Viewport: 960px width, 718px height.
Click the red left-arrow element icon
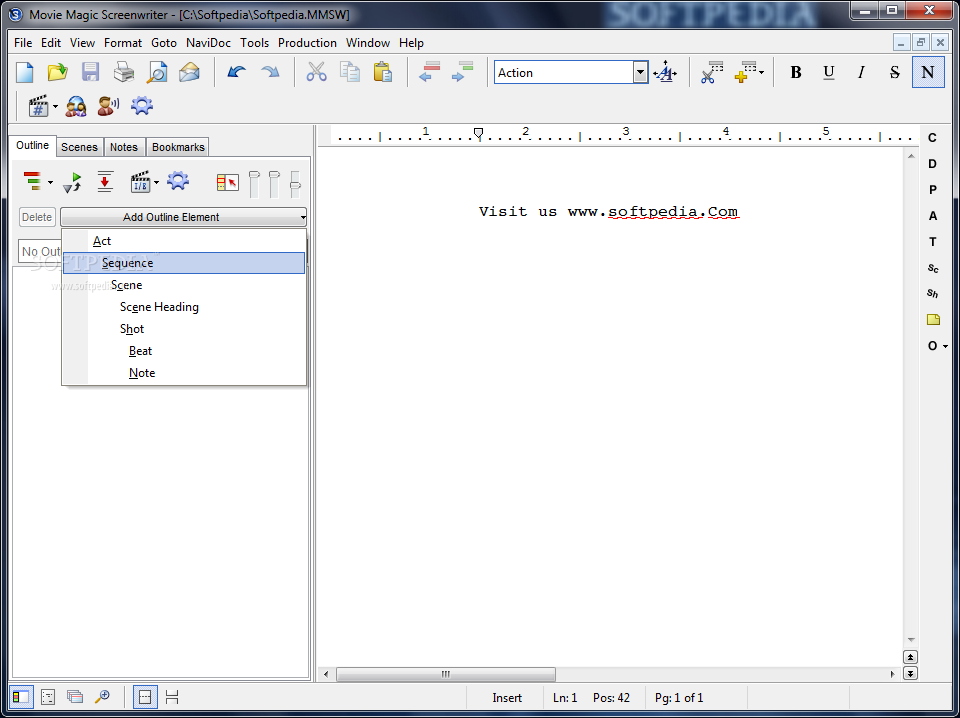(x=430, y=72)
